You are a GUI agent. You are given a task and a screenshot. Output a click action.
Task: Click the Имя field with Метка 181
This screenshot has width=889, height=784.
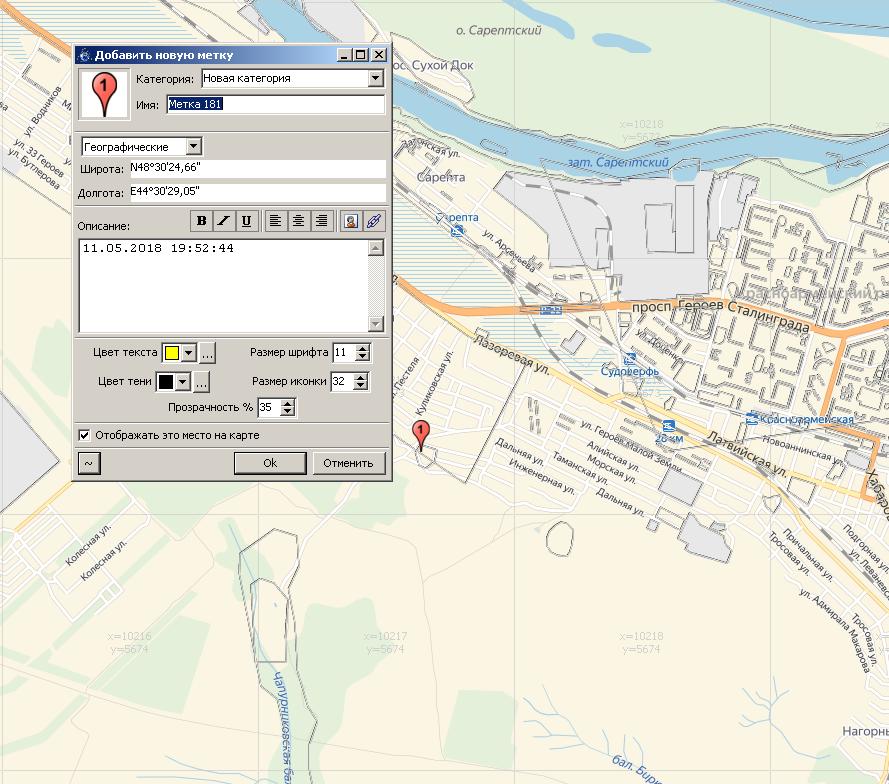point(276,104)
